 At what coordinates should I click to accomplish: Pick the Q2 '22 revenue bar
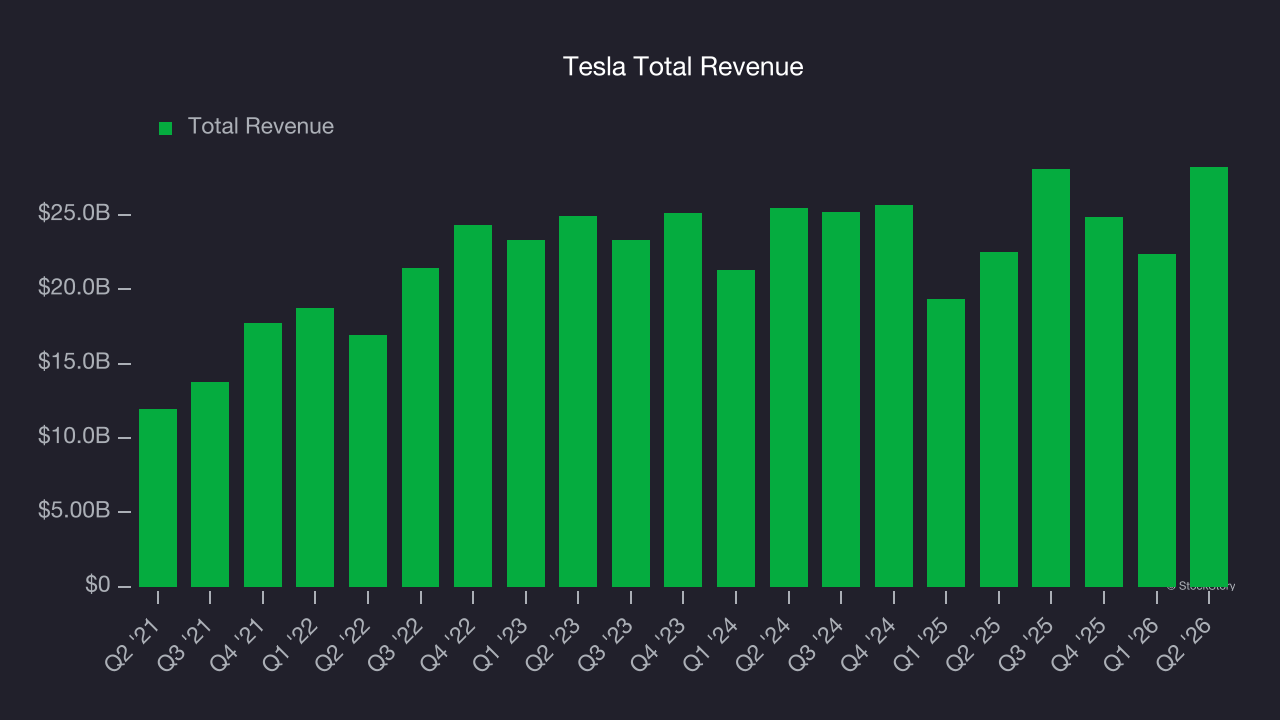pos(368,461)
